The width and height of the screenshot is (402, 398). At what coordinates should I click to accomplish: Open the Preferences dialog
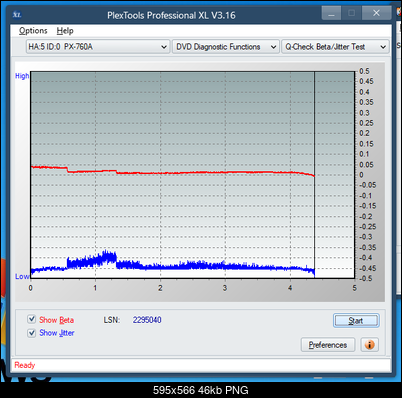328,345
